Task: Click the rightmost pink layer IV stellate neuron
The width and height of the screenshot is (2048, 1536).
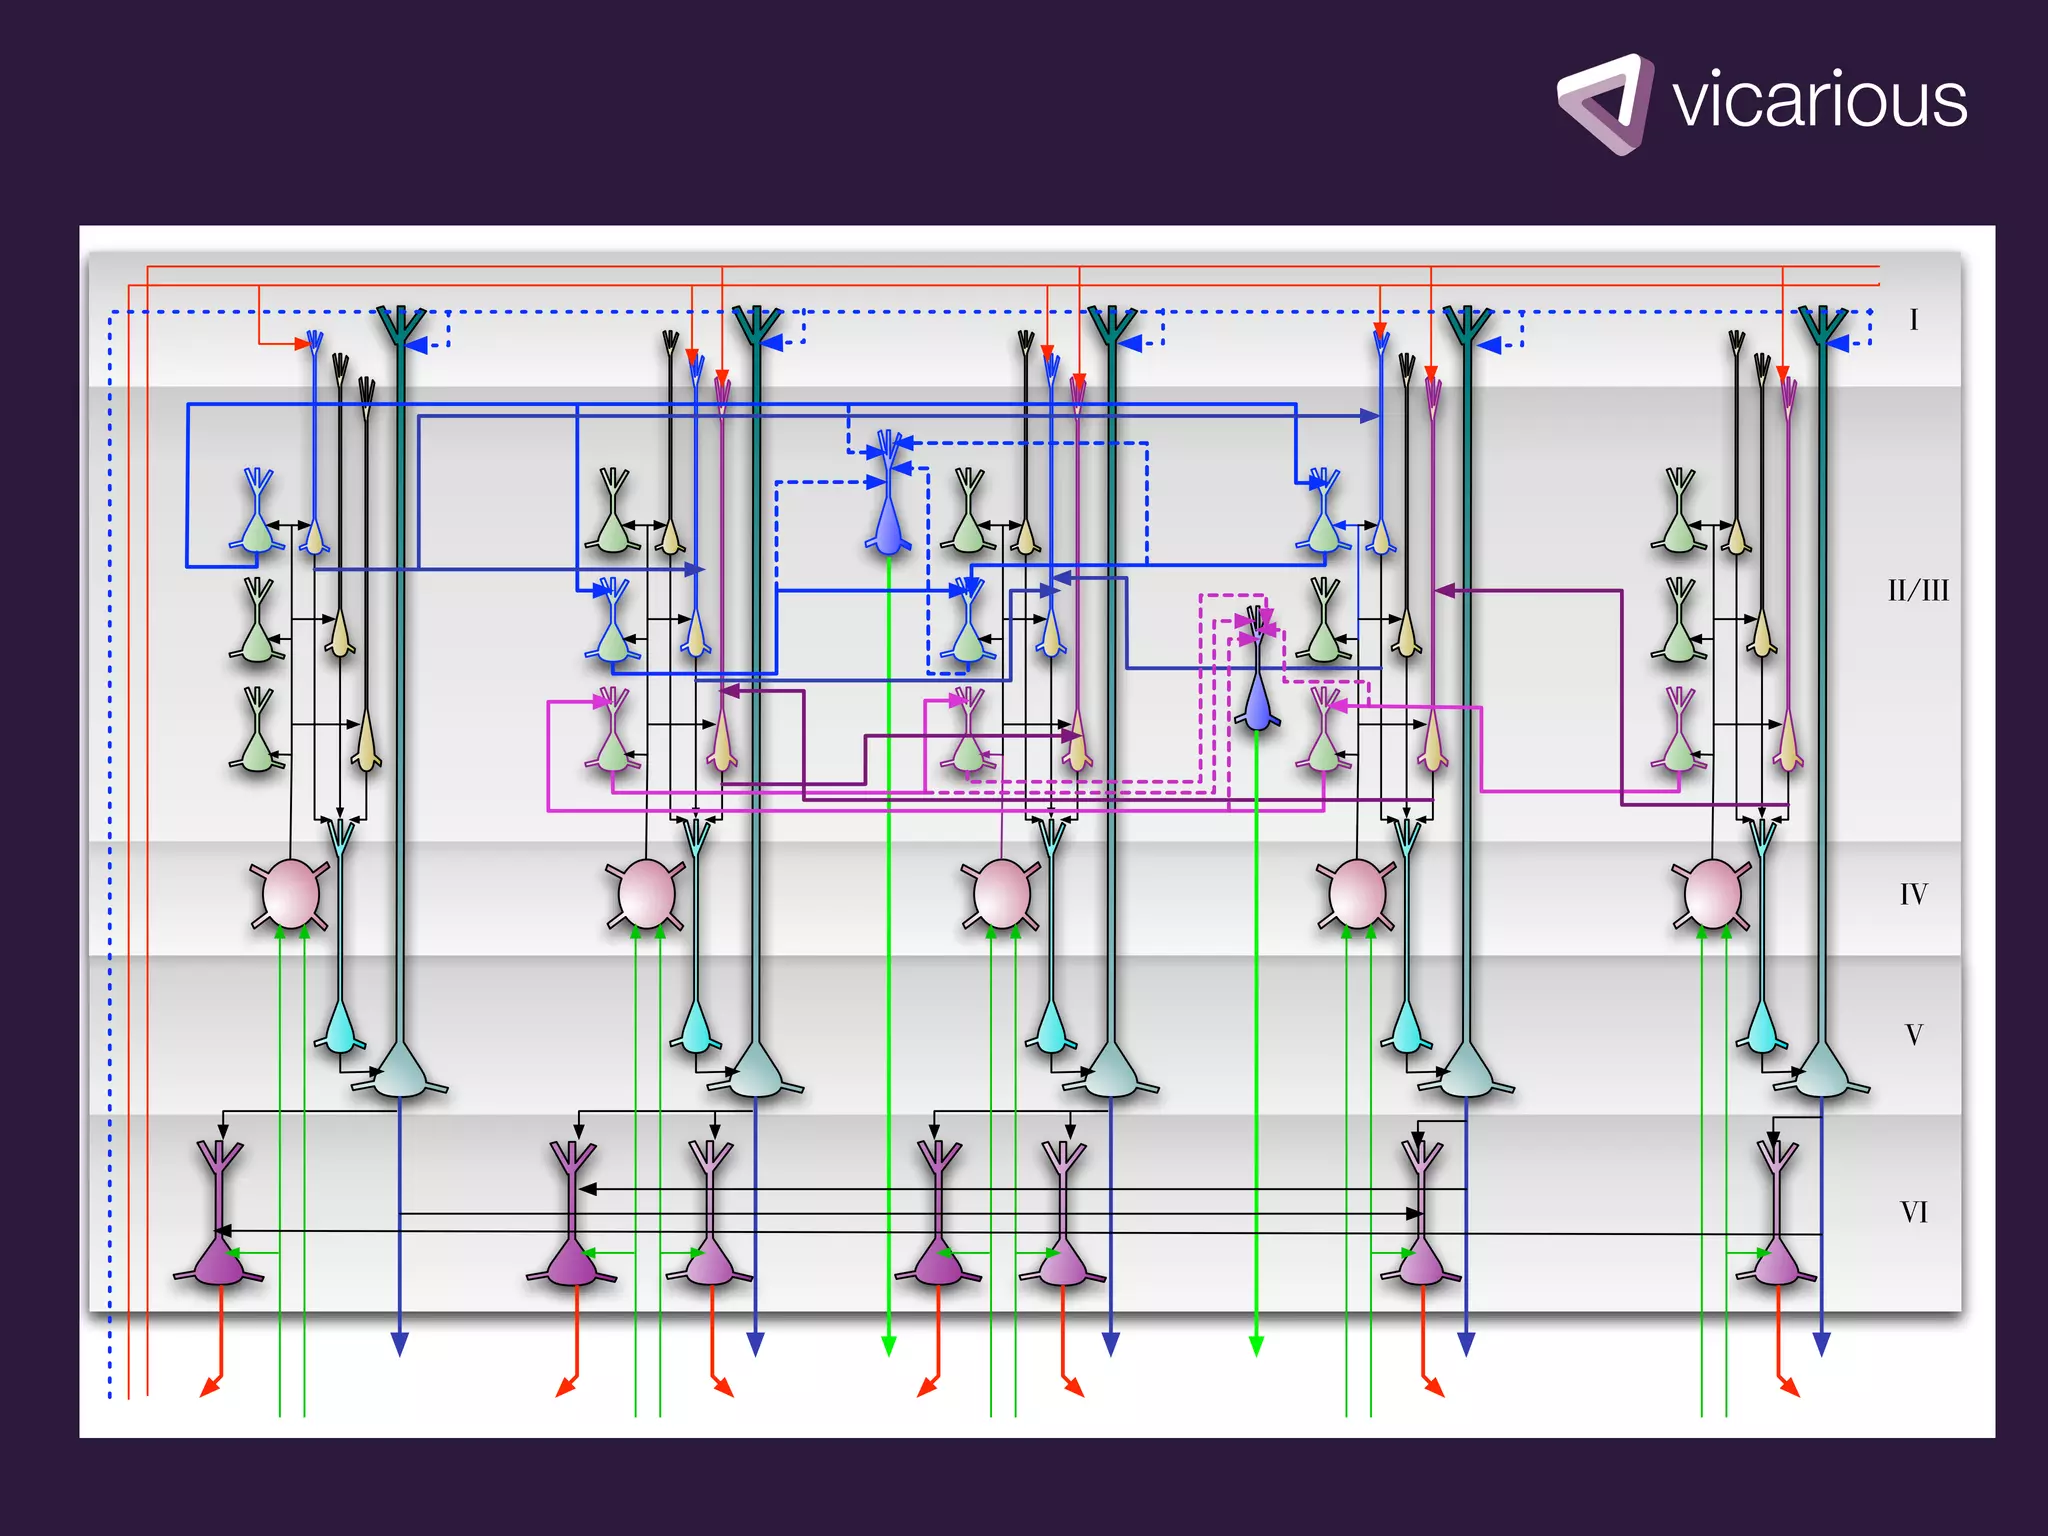Action: (1712, 893)
